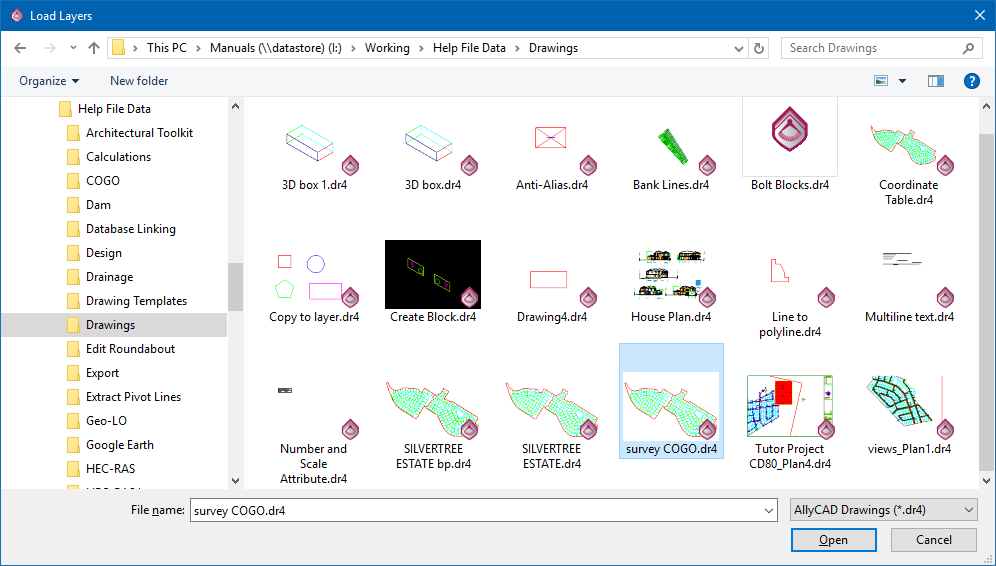Click the New folder command

139,81
